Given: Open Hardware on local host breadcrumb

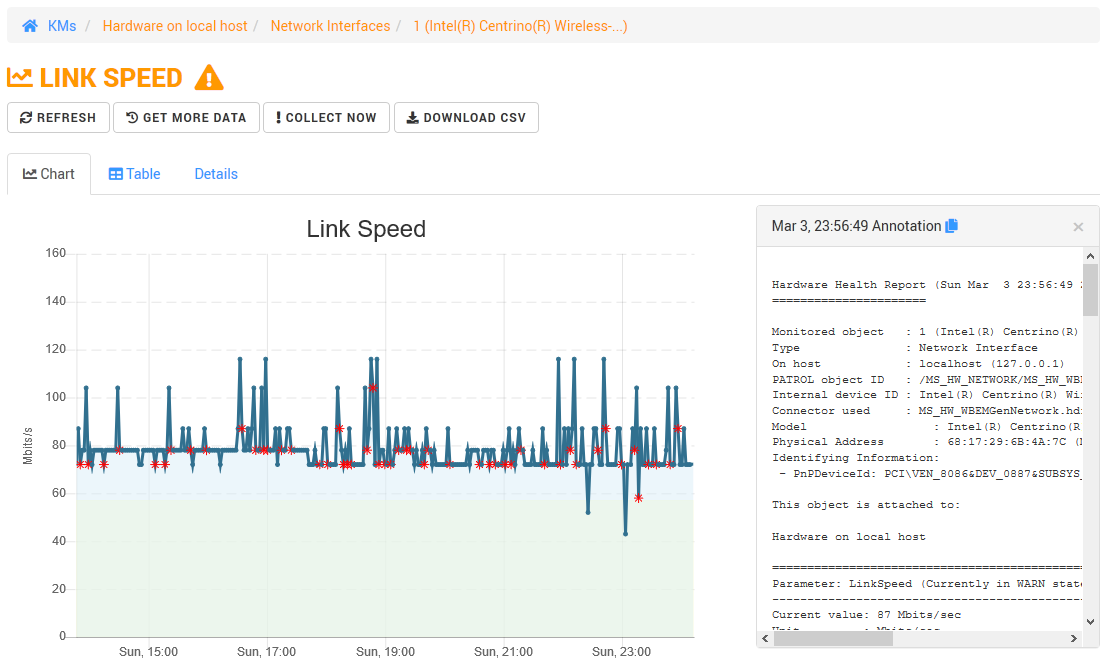Looking at the screenshot, I should tap(175, 26).
